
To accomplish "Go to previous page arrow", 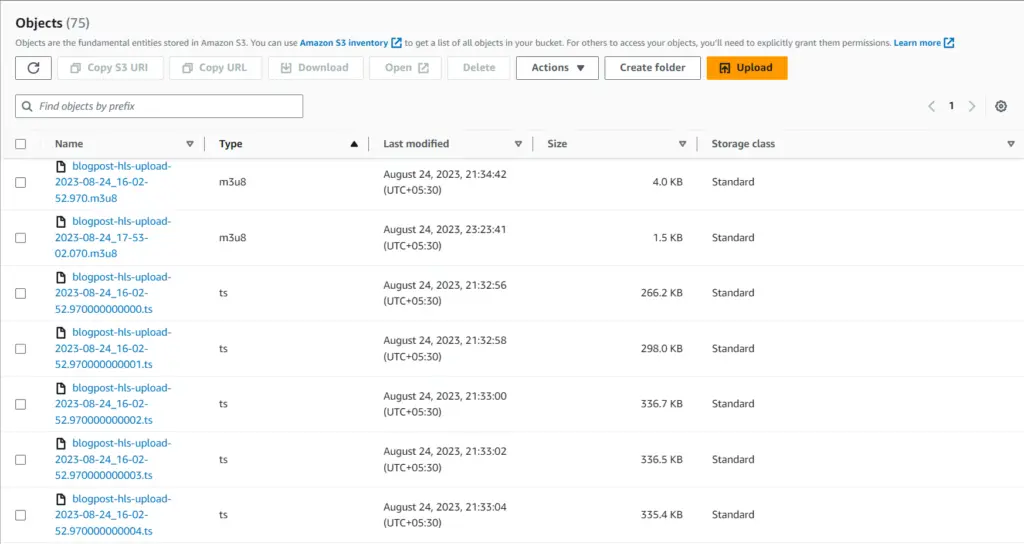I will click(x=932, y=106).
